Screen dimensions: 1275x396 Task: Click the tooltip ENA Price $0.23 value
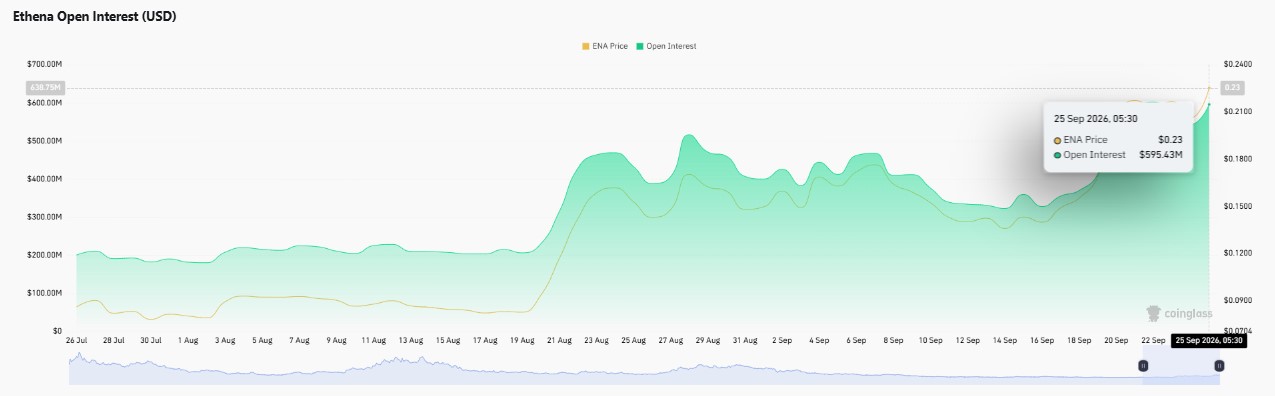coord(1170,140)
